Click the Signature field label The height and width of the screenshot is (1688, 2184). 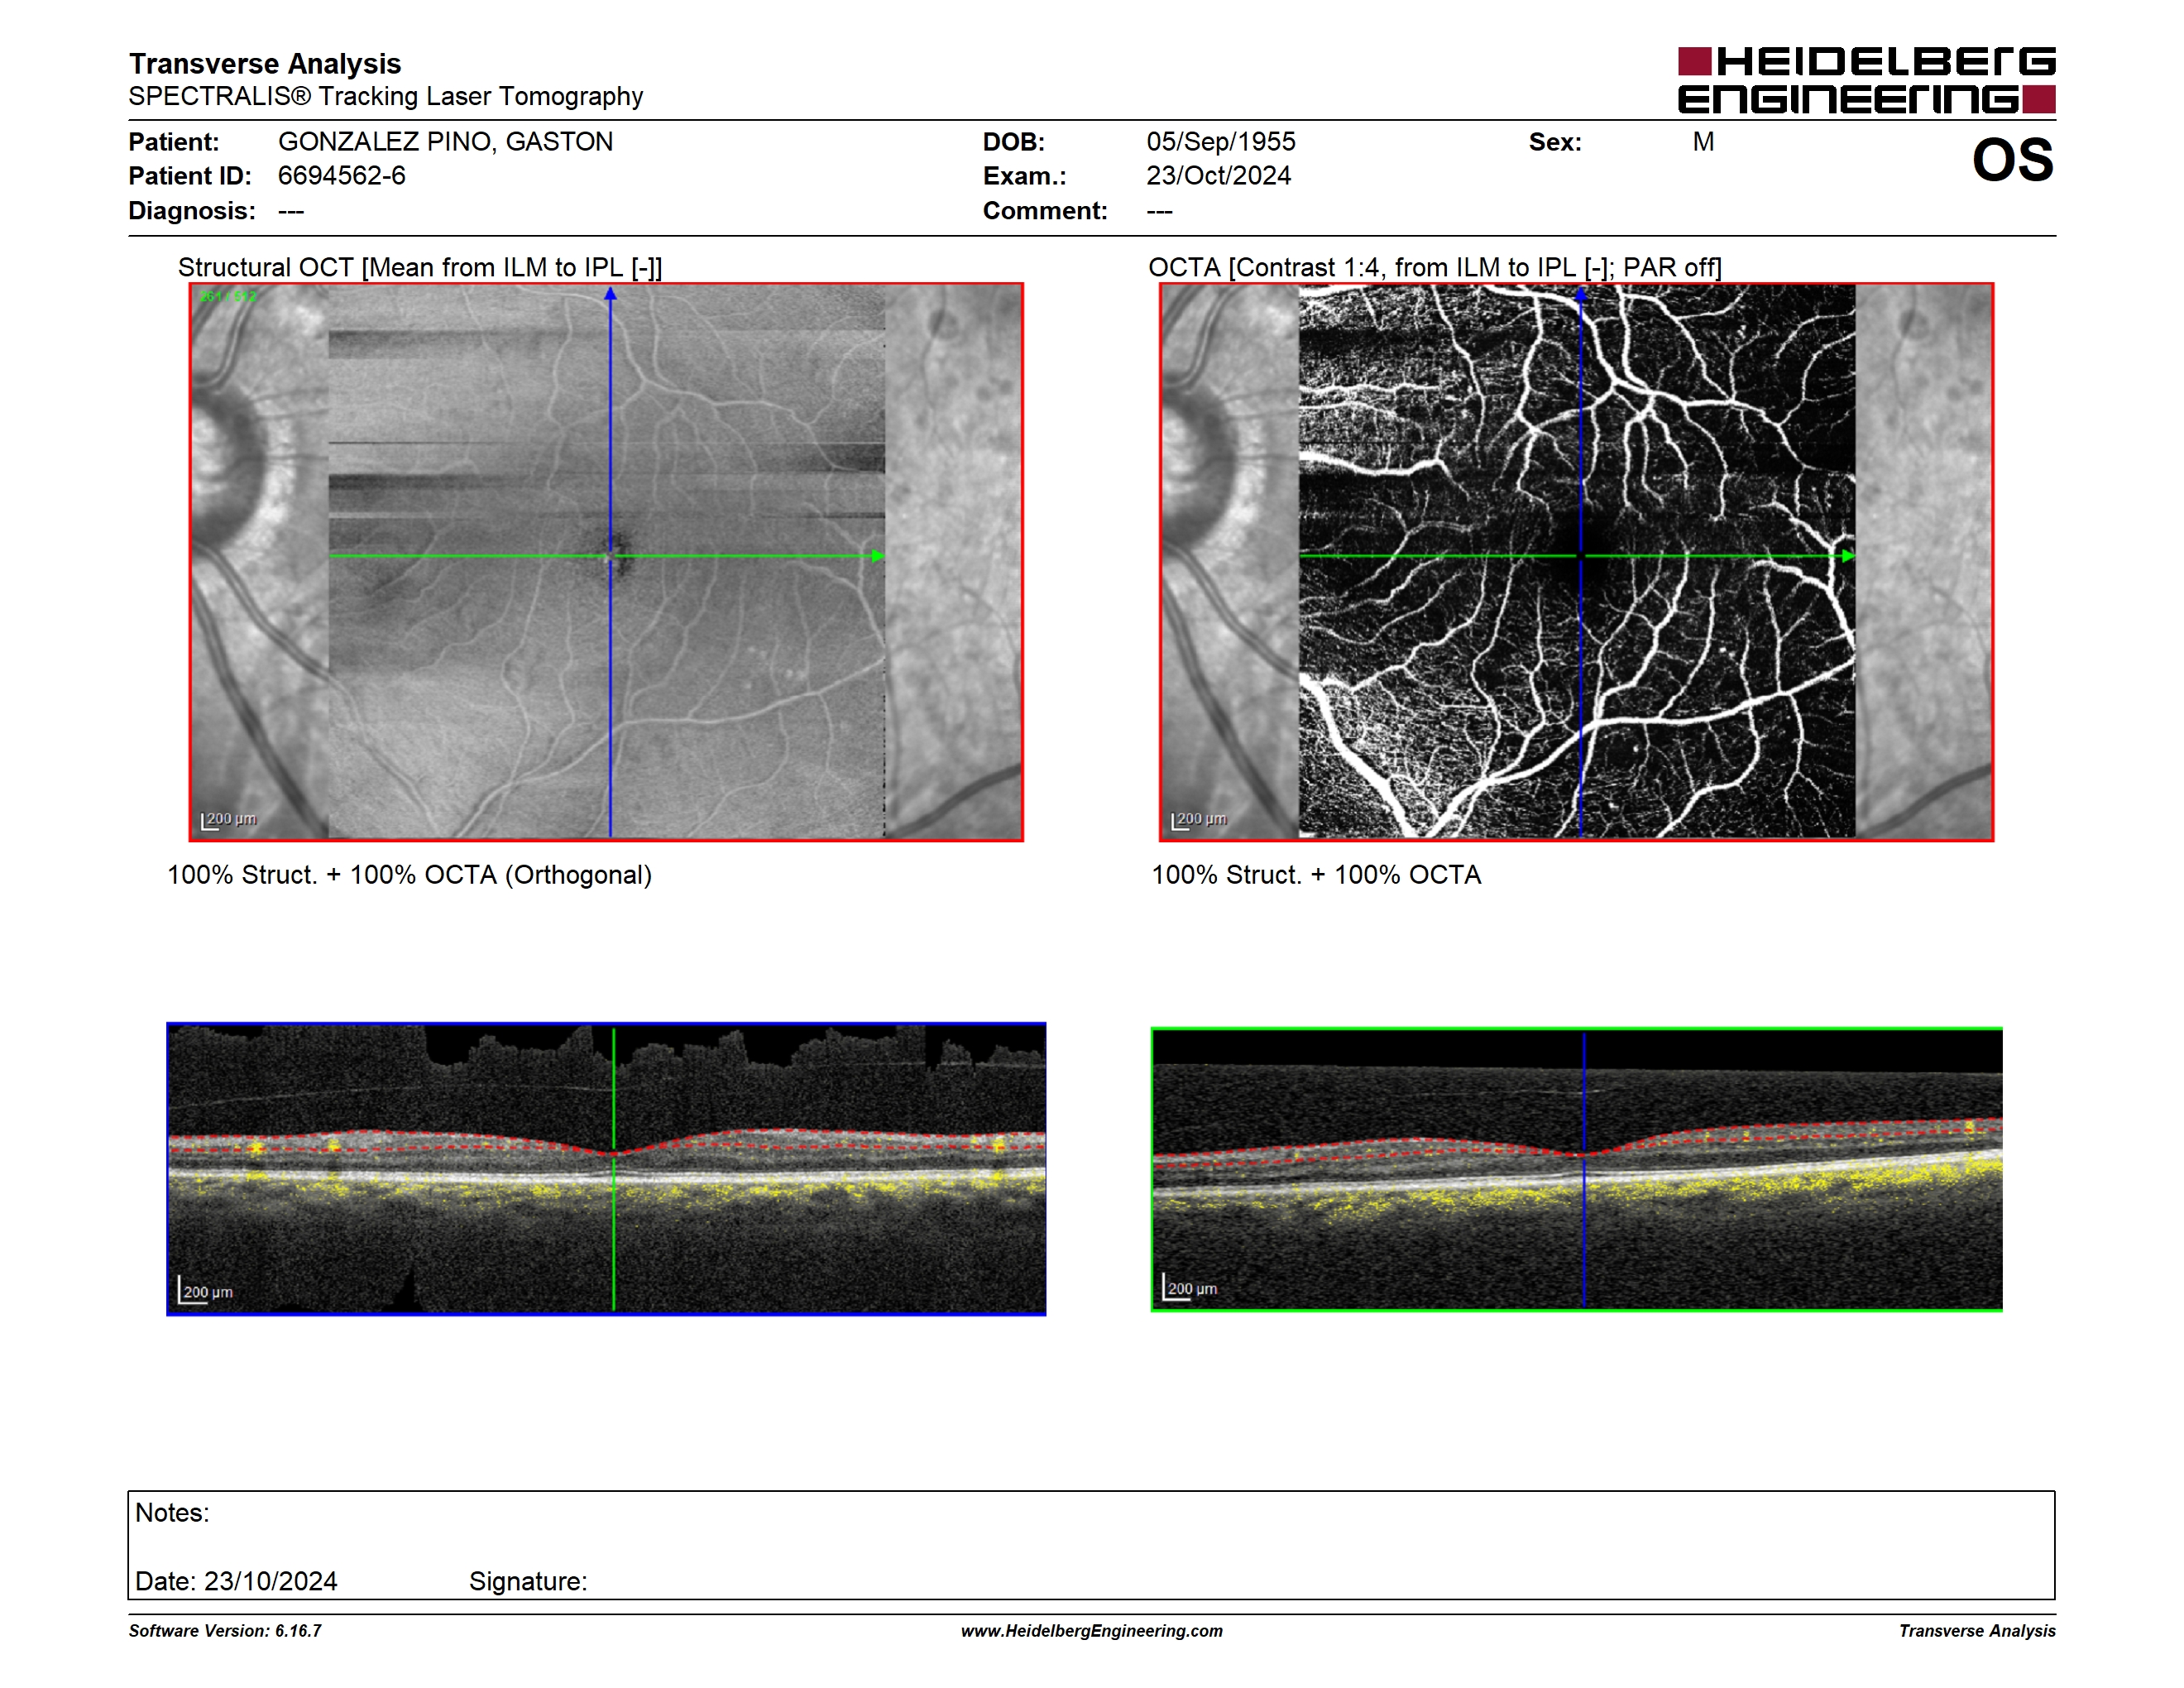[x=528, y=1581]
